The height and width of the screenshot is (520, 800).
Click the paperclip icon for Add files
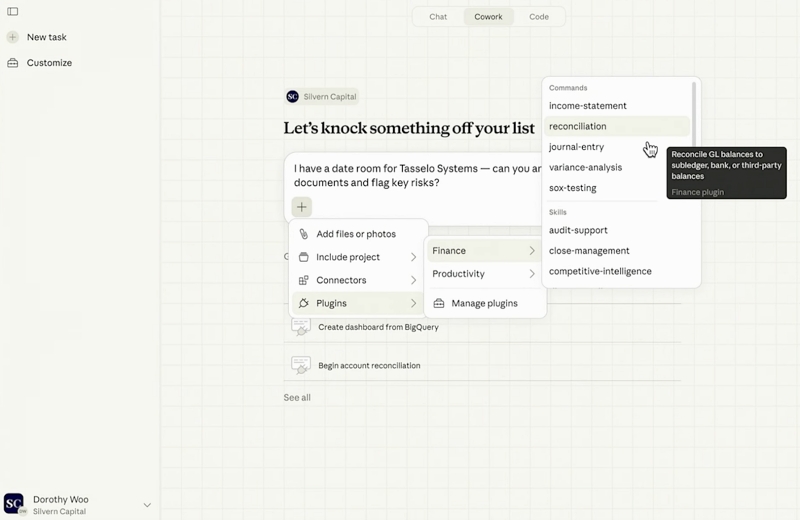pos(304,234)
